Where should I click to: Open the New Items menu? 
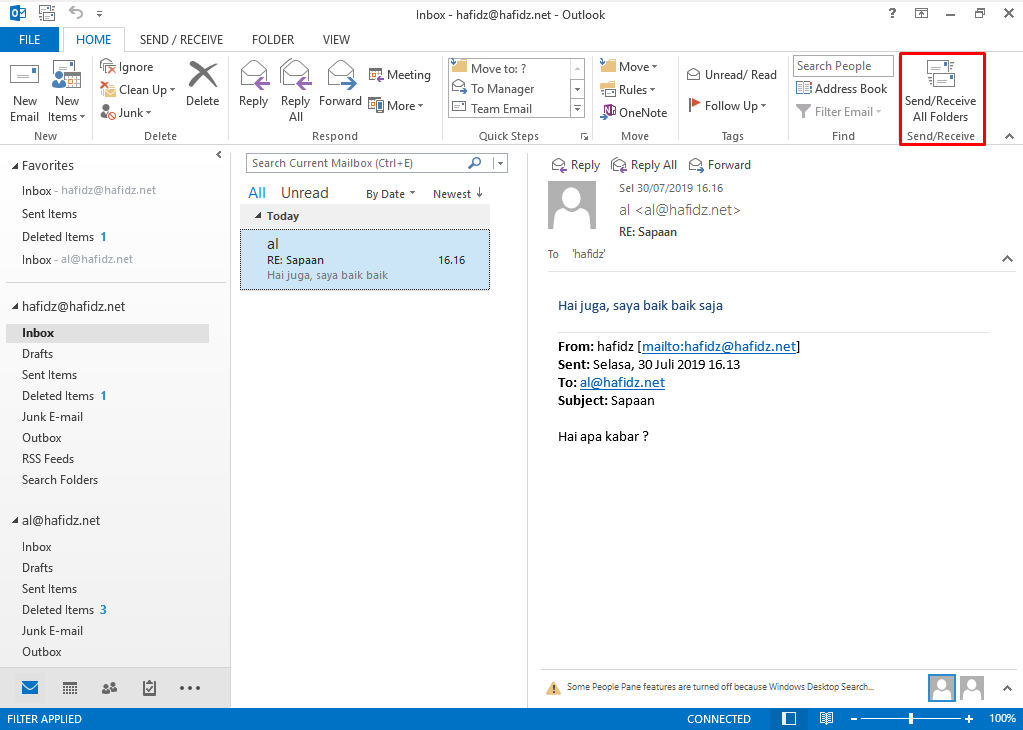(x=67, y=92)
